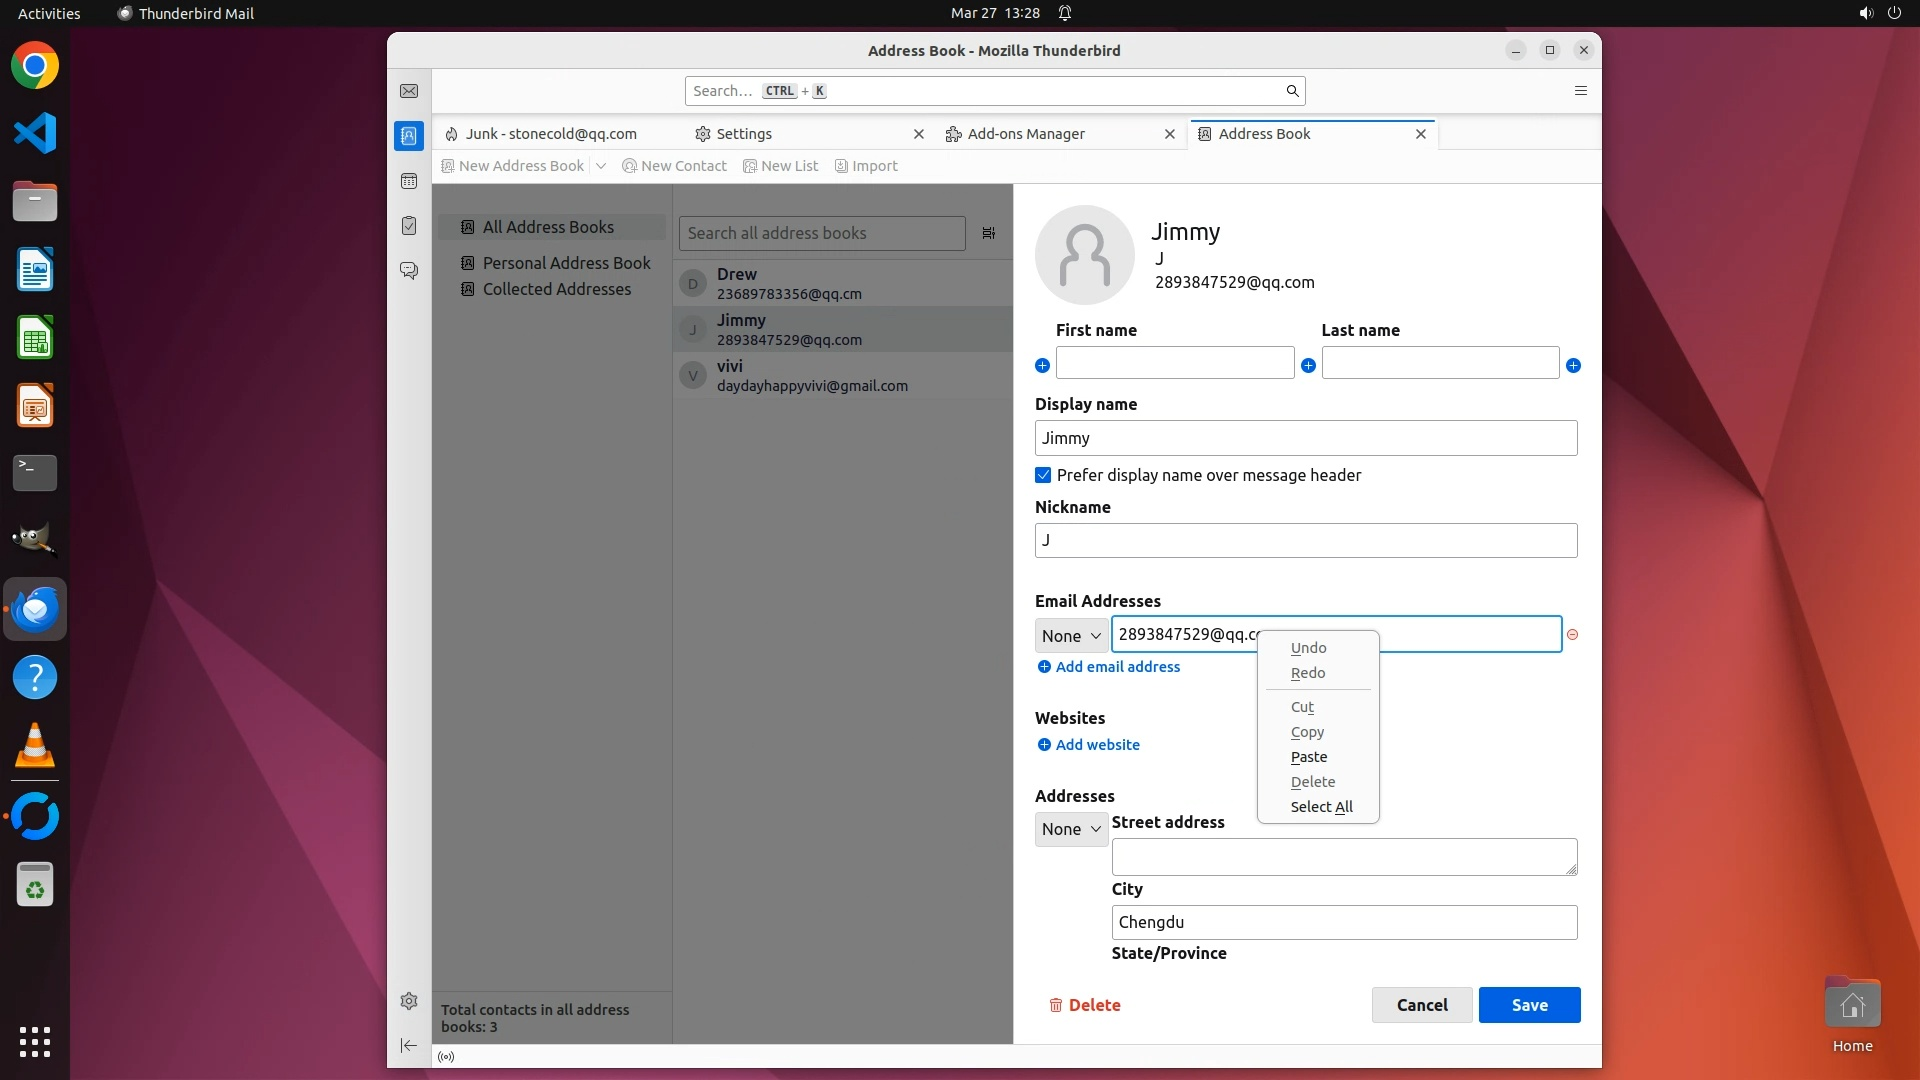Open the New Address Book dropdown arrow
Screen dimensions: 1920x1080
(601, 166)
